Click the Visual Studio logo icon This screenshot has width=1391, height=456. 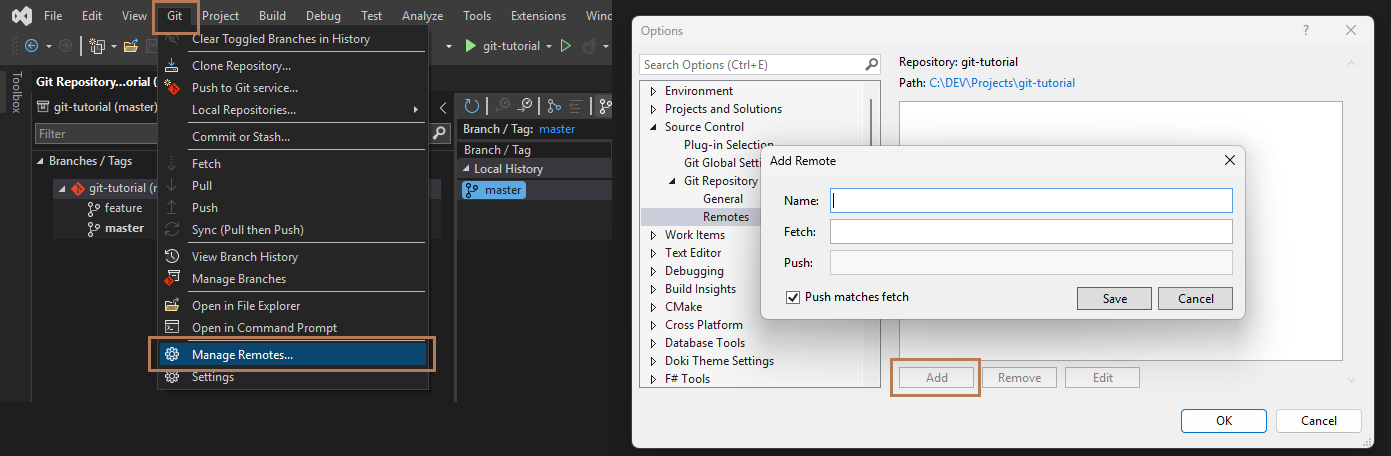click(21, 16)
